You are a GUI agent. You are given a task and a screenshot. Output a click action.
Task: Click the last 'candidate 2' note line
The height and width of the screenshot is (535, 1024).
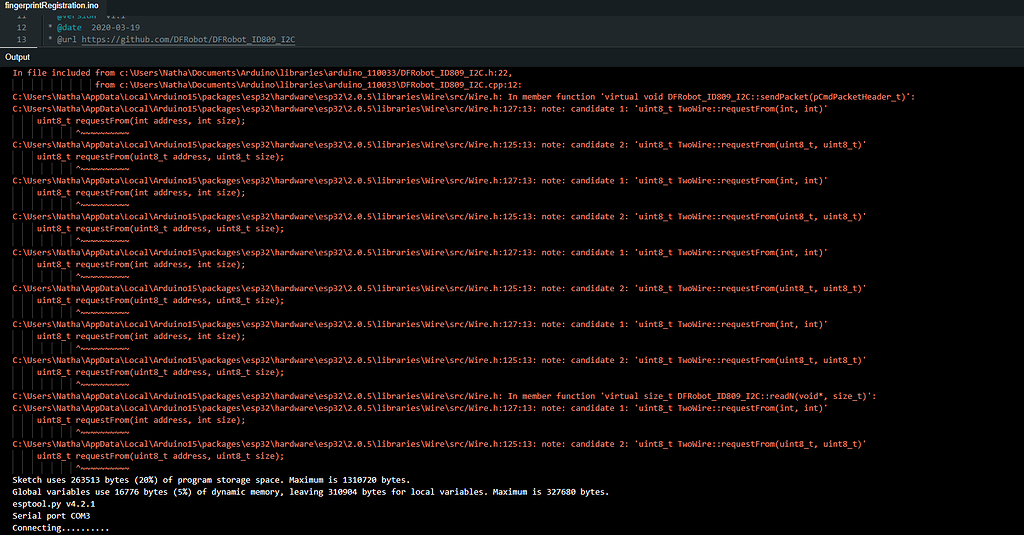(x=439, y=444)
